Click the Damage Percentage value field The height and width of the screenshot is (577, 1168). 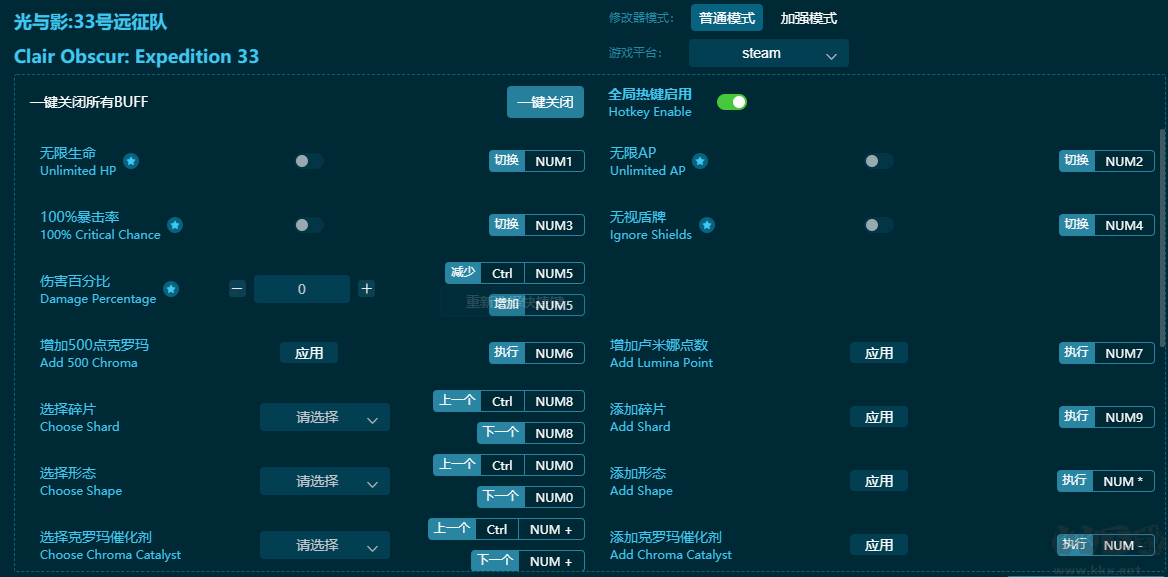click(302, 289)
